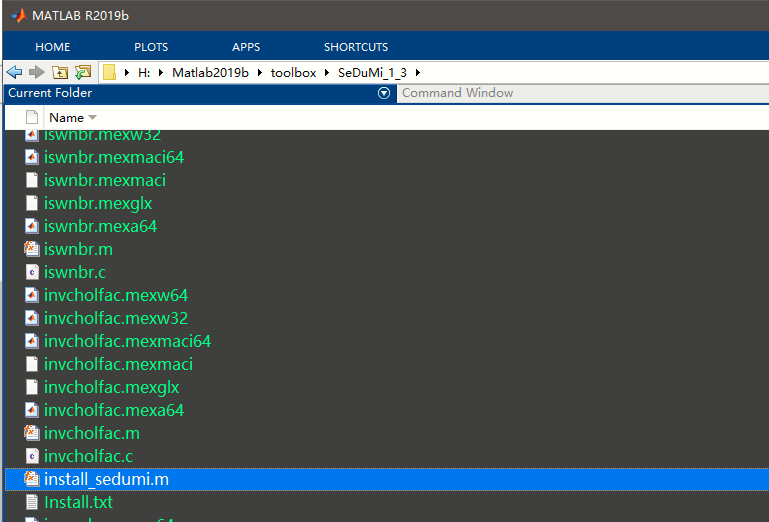
Task: Select the file iswnbr.mexglx
Action: click(x=98, y=203)
